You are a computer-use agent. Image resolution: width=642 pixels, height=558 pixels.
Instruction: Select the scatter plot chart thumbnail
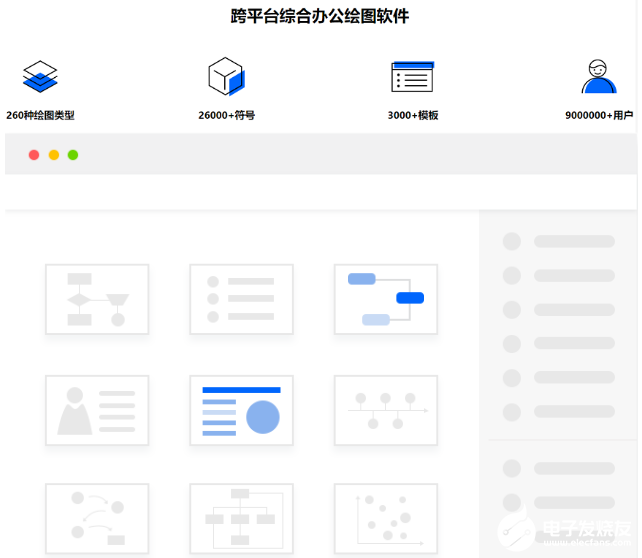pos(385,518)
